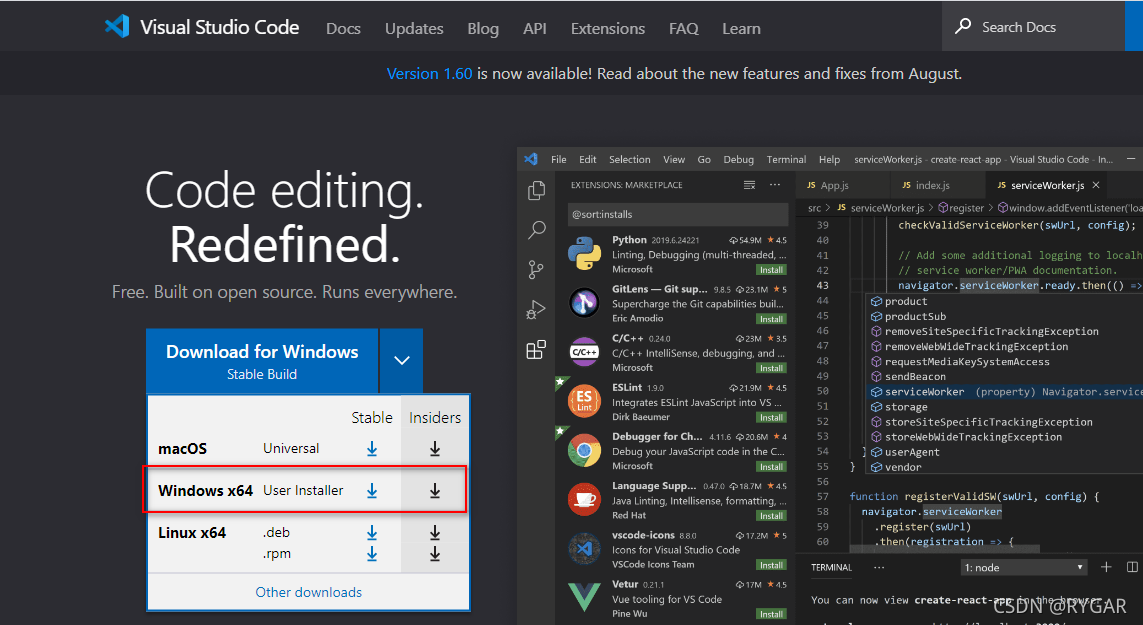The height and width of the screenshot is (625, 1143).
Task: Install the Python extension
Action: [771, 270]
